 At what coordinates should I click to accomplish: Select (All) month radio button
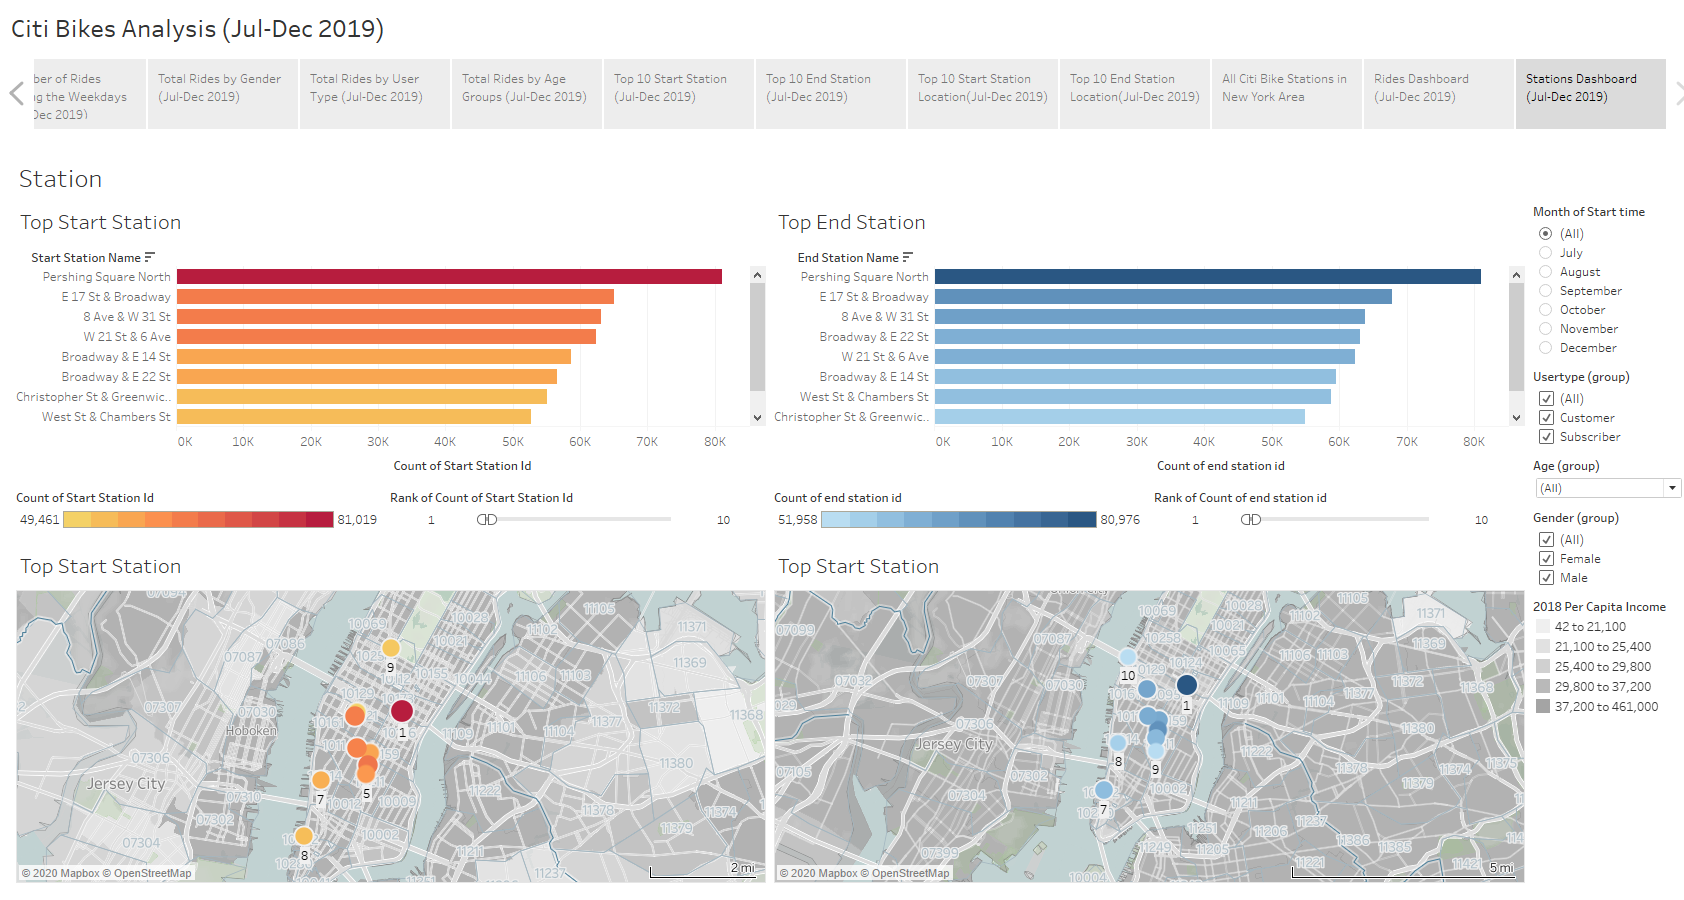(1546, 234)
